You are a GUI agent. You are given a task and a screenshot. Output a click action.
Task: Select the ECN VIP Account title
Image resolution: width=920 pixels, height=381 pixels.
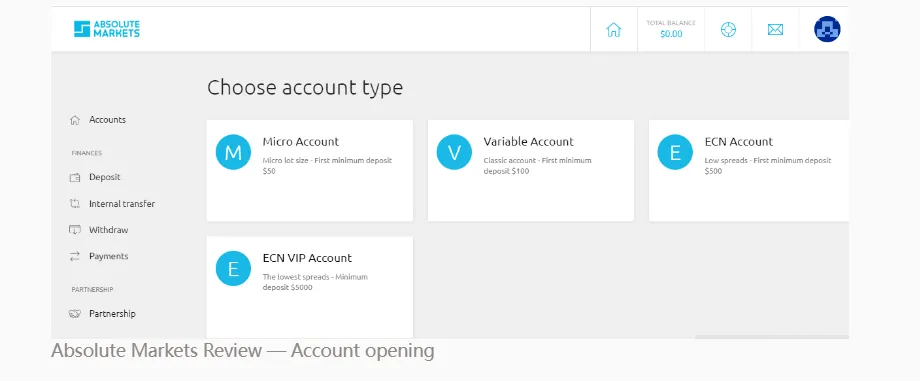tap(307, 258)
